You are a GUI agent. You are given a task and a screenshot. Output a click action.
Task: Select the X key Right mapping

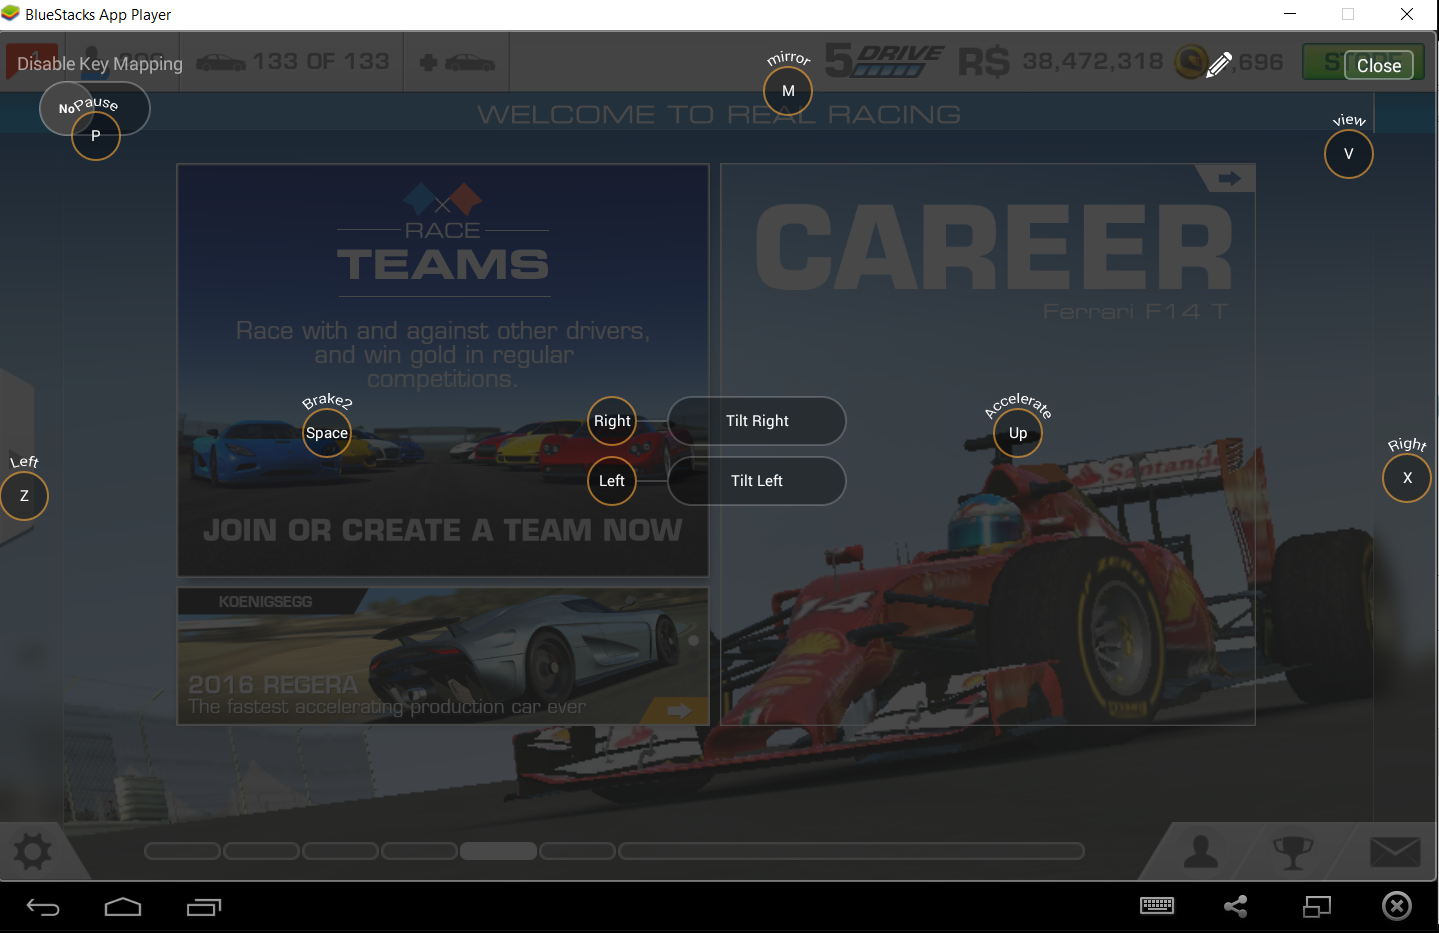[1407, 478]
